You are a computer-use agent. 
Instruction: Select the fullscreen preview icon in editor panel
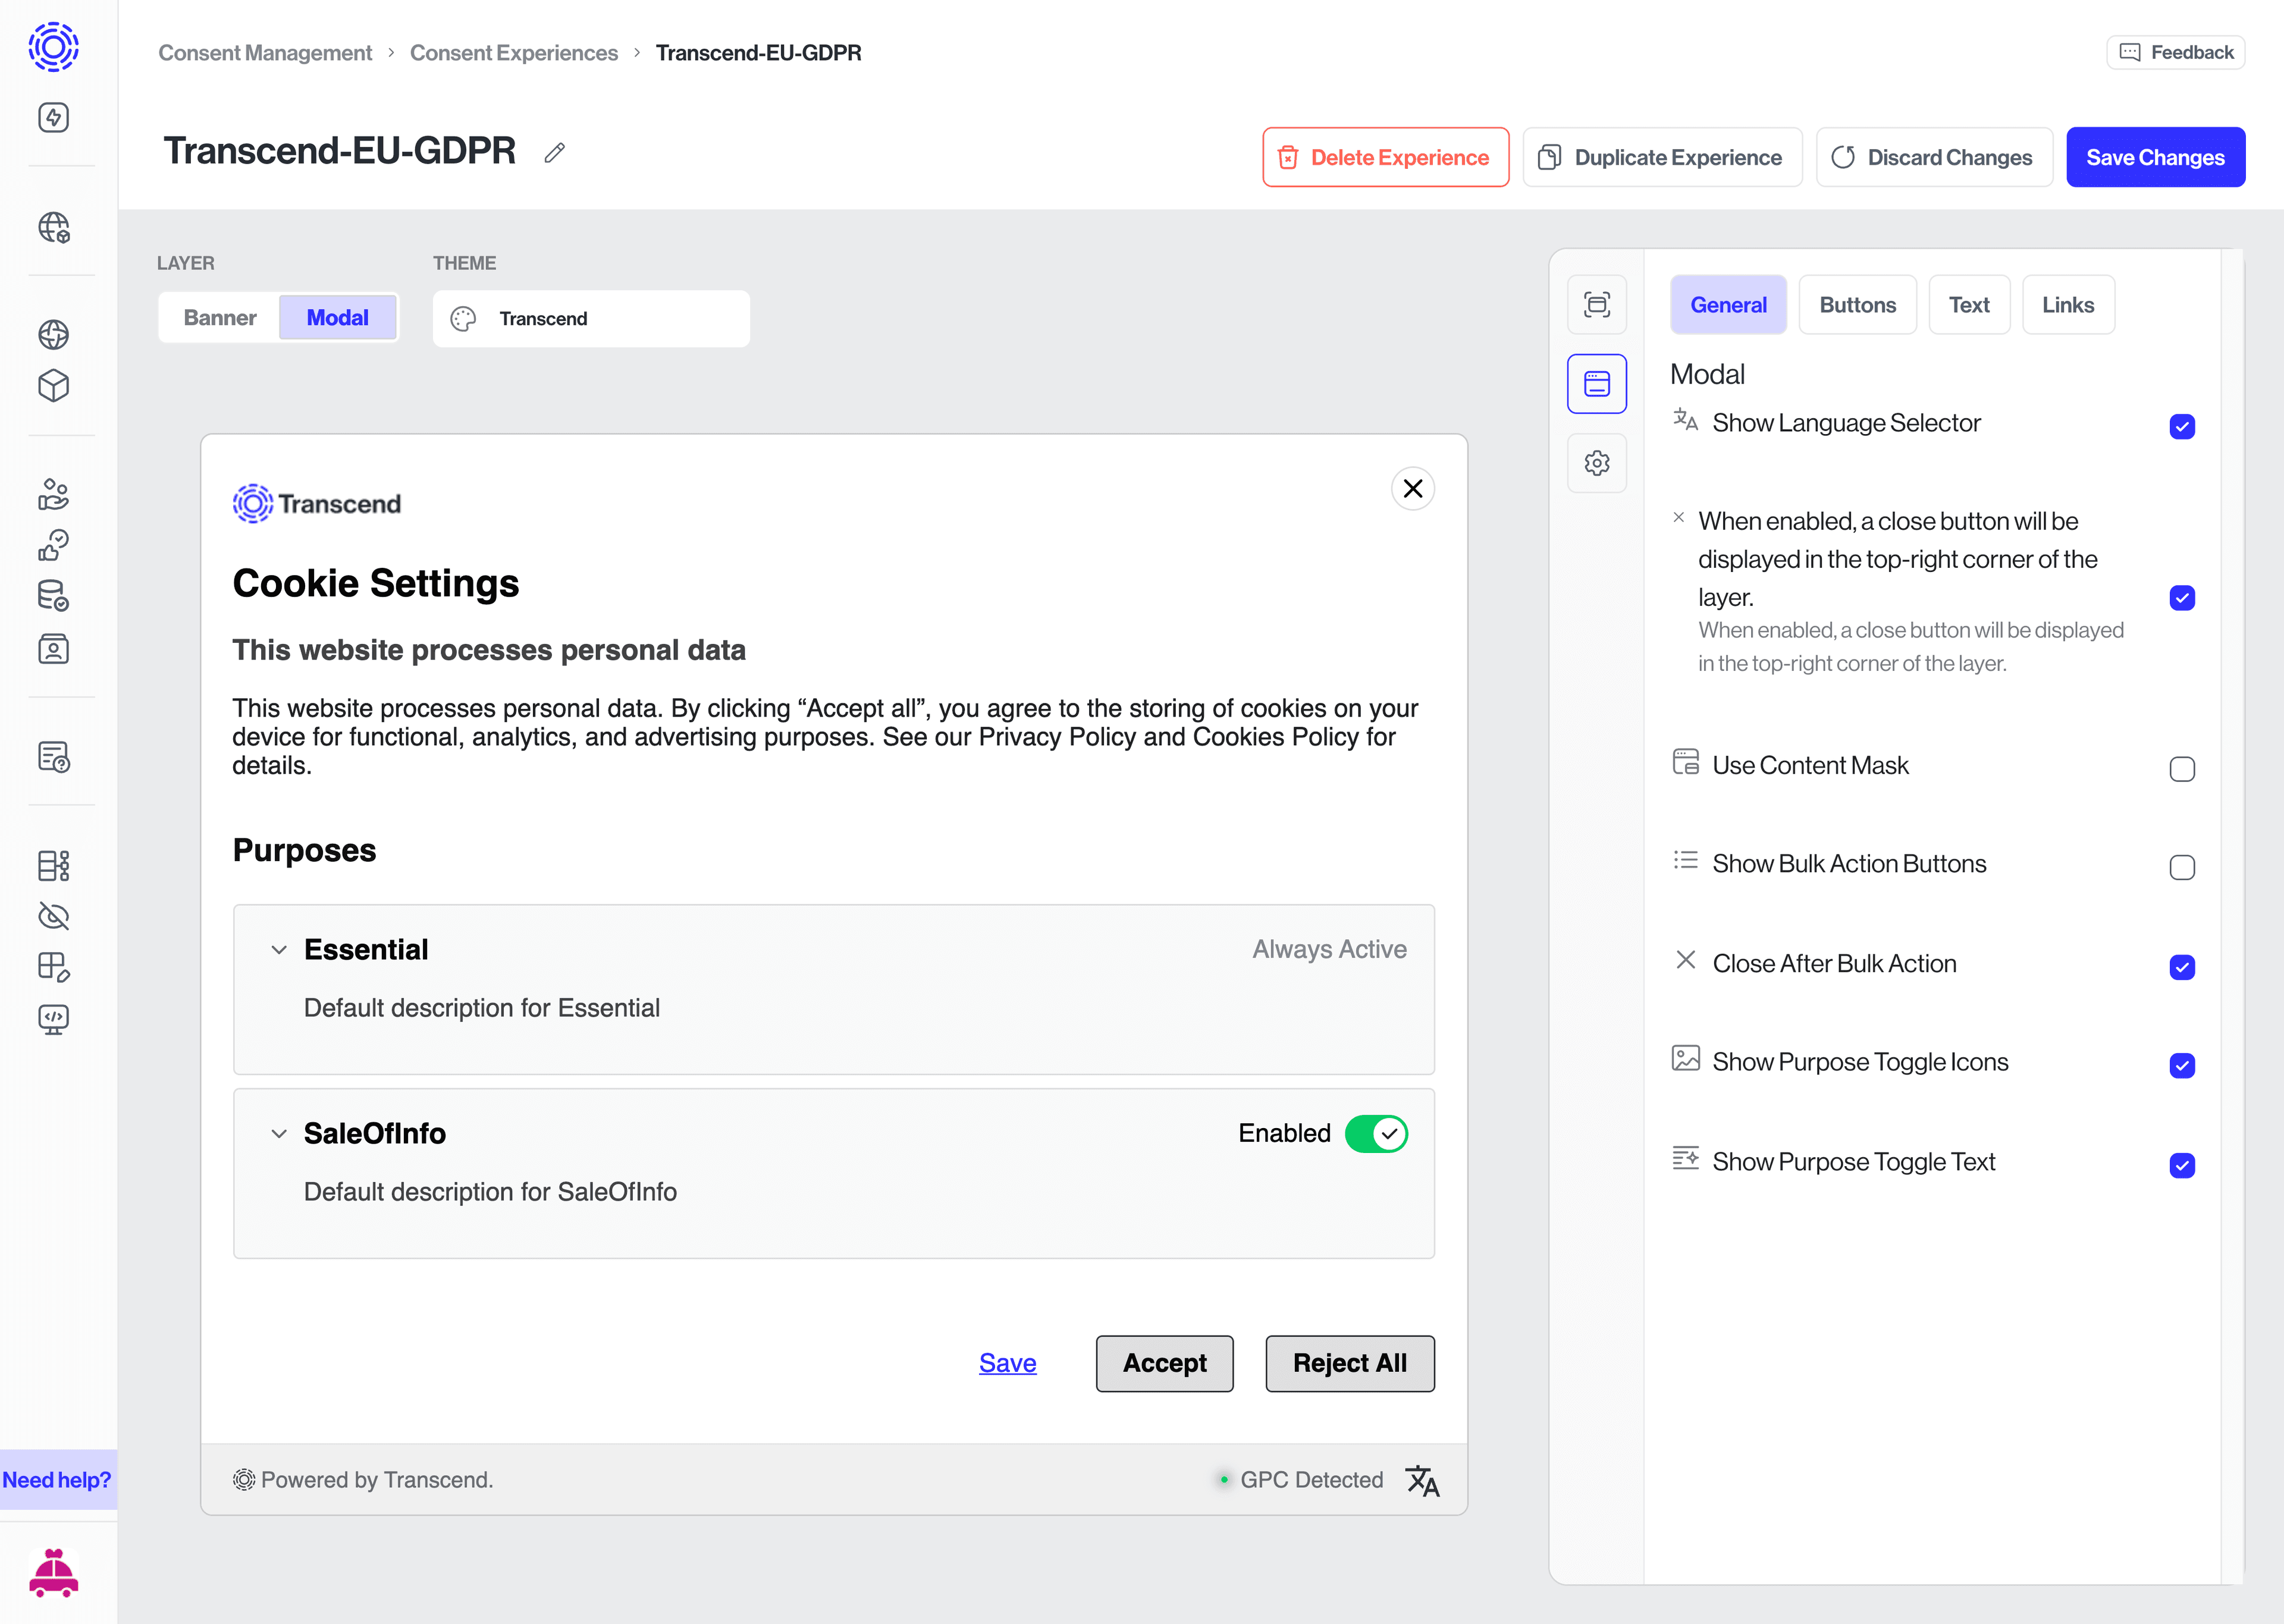[1597, 305]
